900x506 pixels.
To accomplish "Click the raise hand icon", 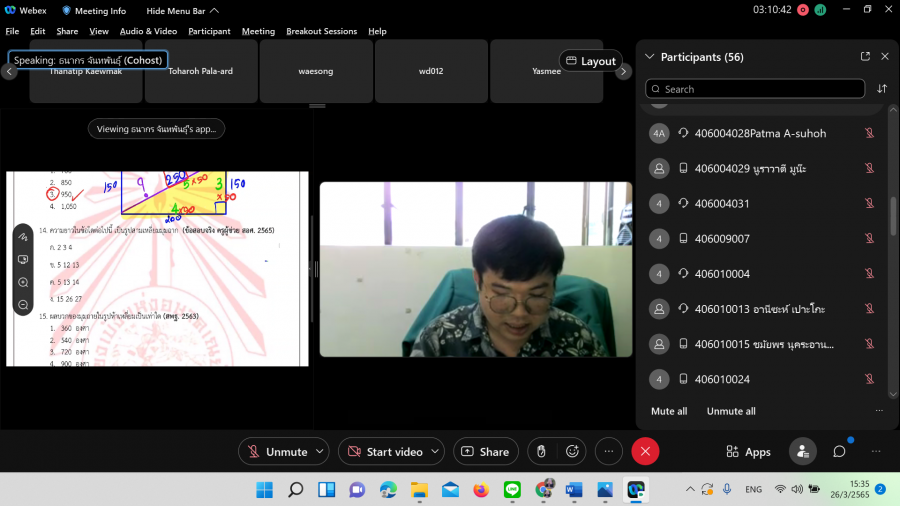I will (x=541, y=452).
